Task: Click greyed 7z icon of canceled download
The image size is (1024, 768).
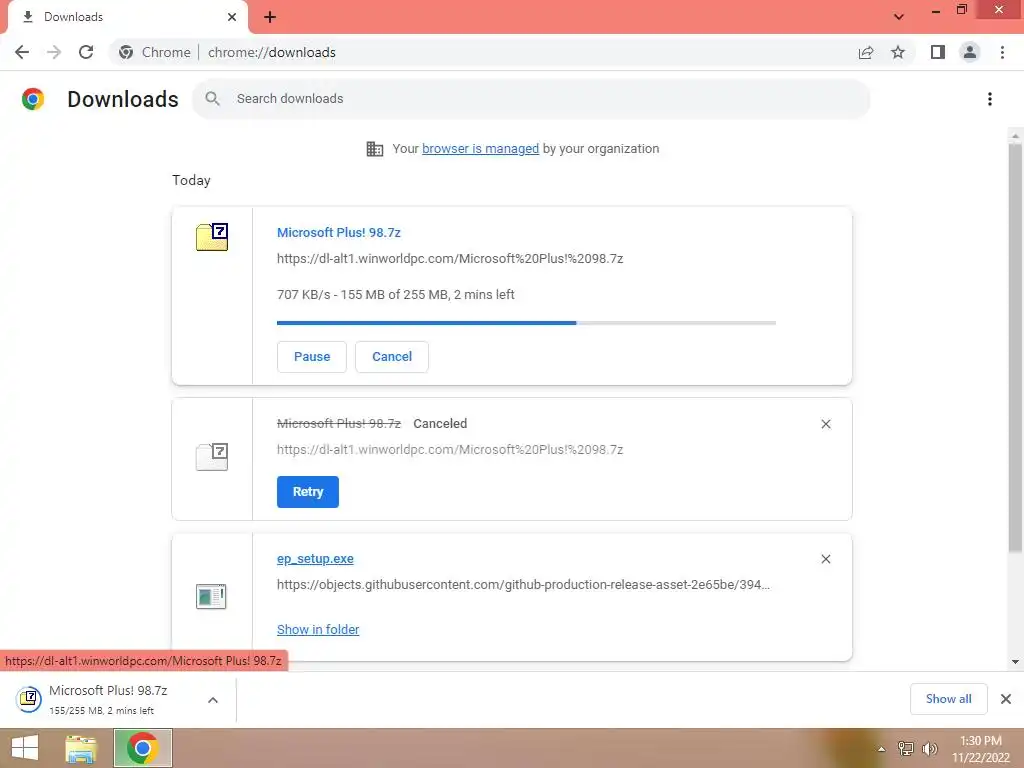Action: point(212,456)
